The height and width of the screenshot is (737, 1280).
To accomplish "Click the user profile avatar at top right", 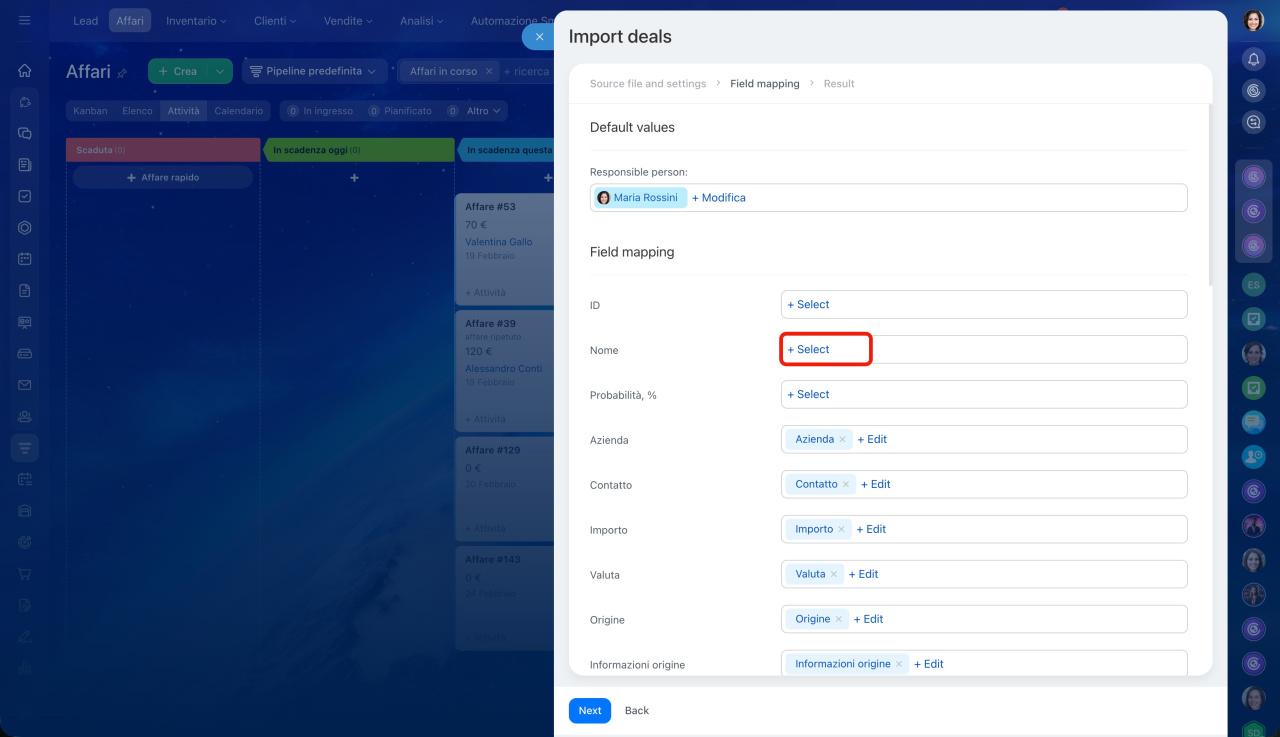I will [x=1253, y=21].
